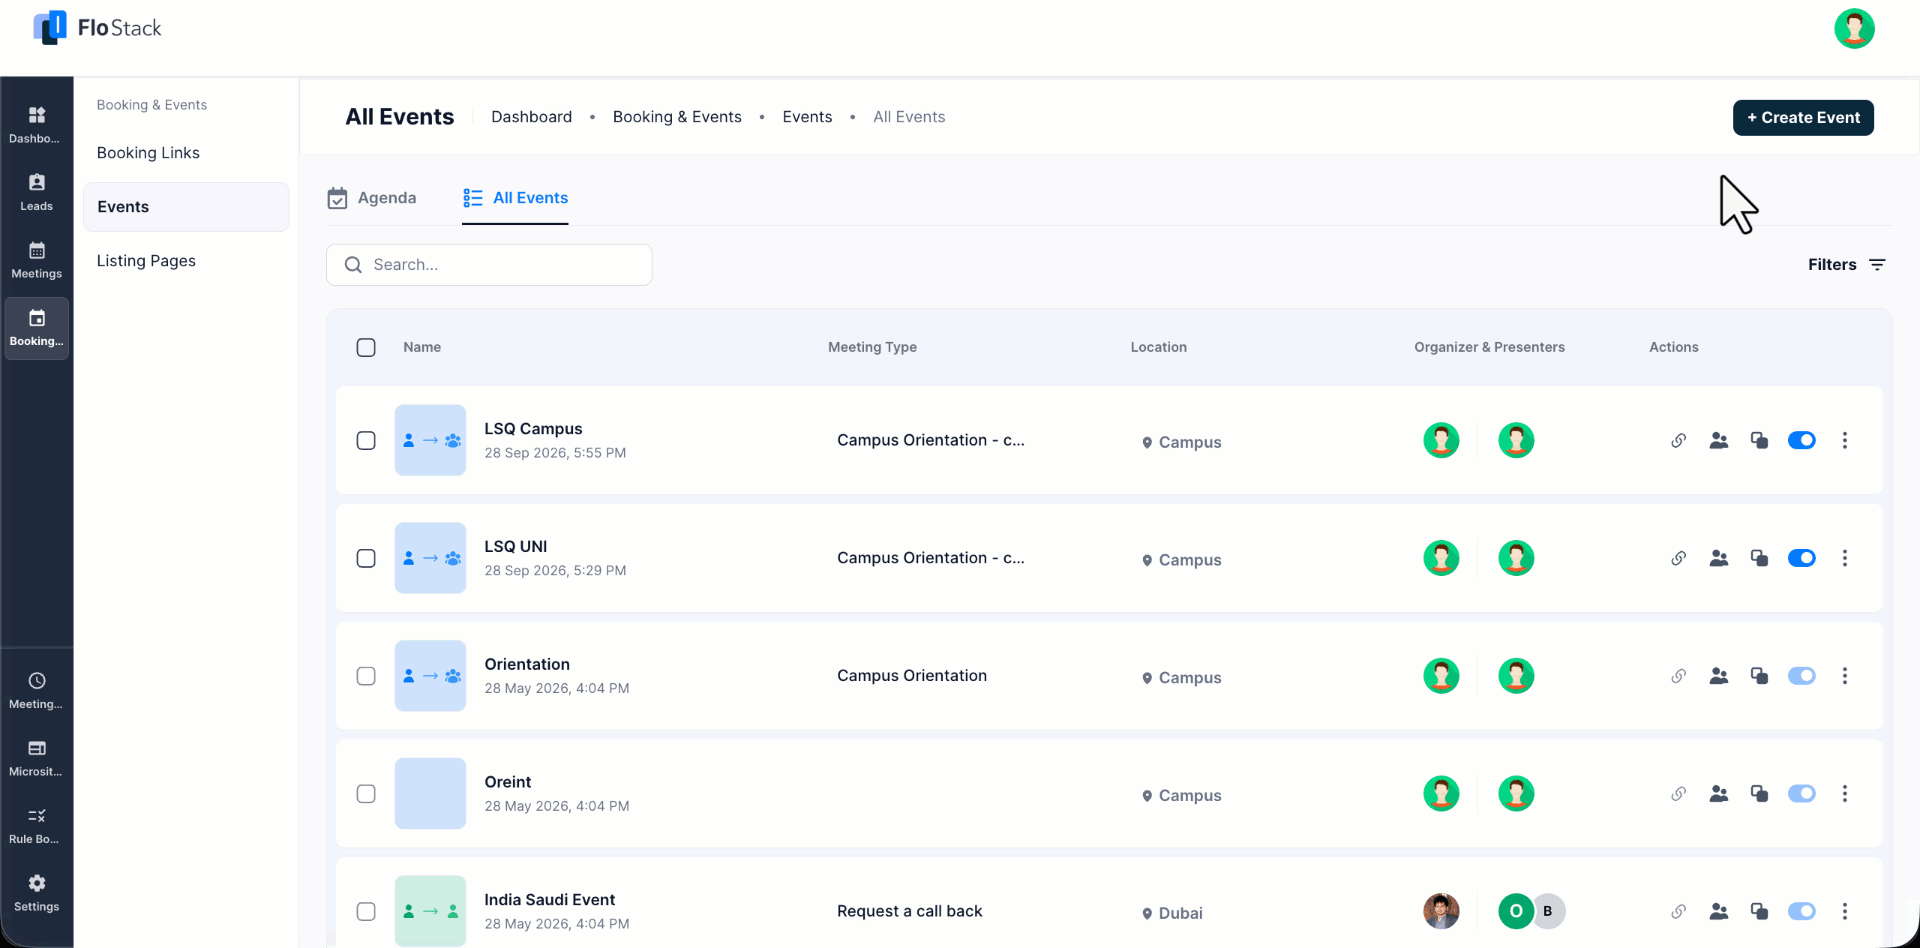Go to Leads in the sidebar

click(x=37, y=192)
